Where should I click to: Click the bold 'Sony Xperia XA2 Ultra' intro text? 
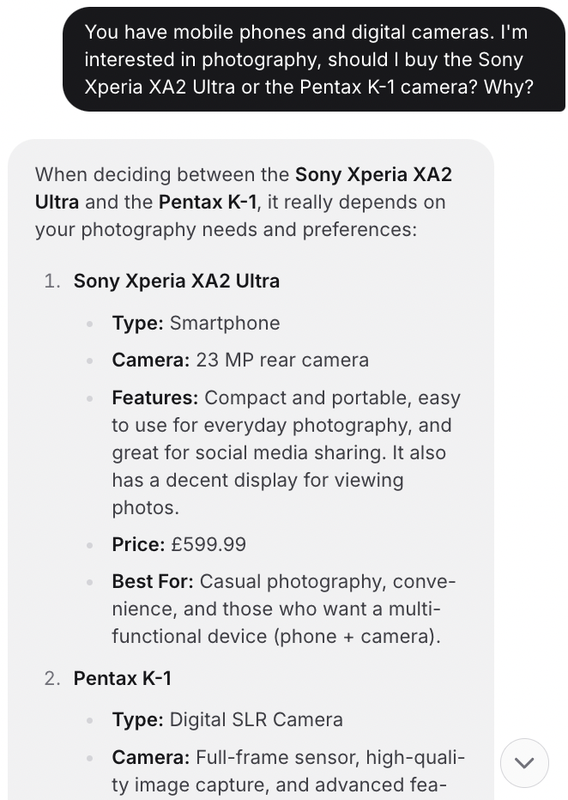pos(243,188)
